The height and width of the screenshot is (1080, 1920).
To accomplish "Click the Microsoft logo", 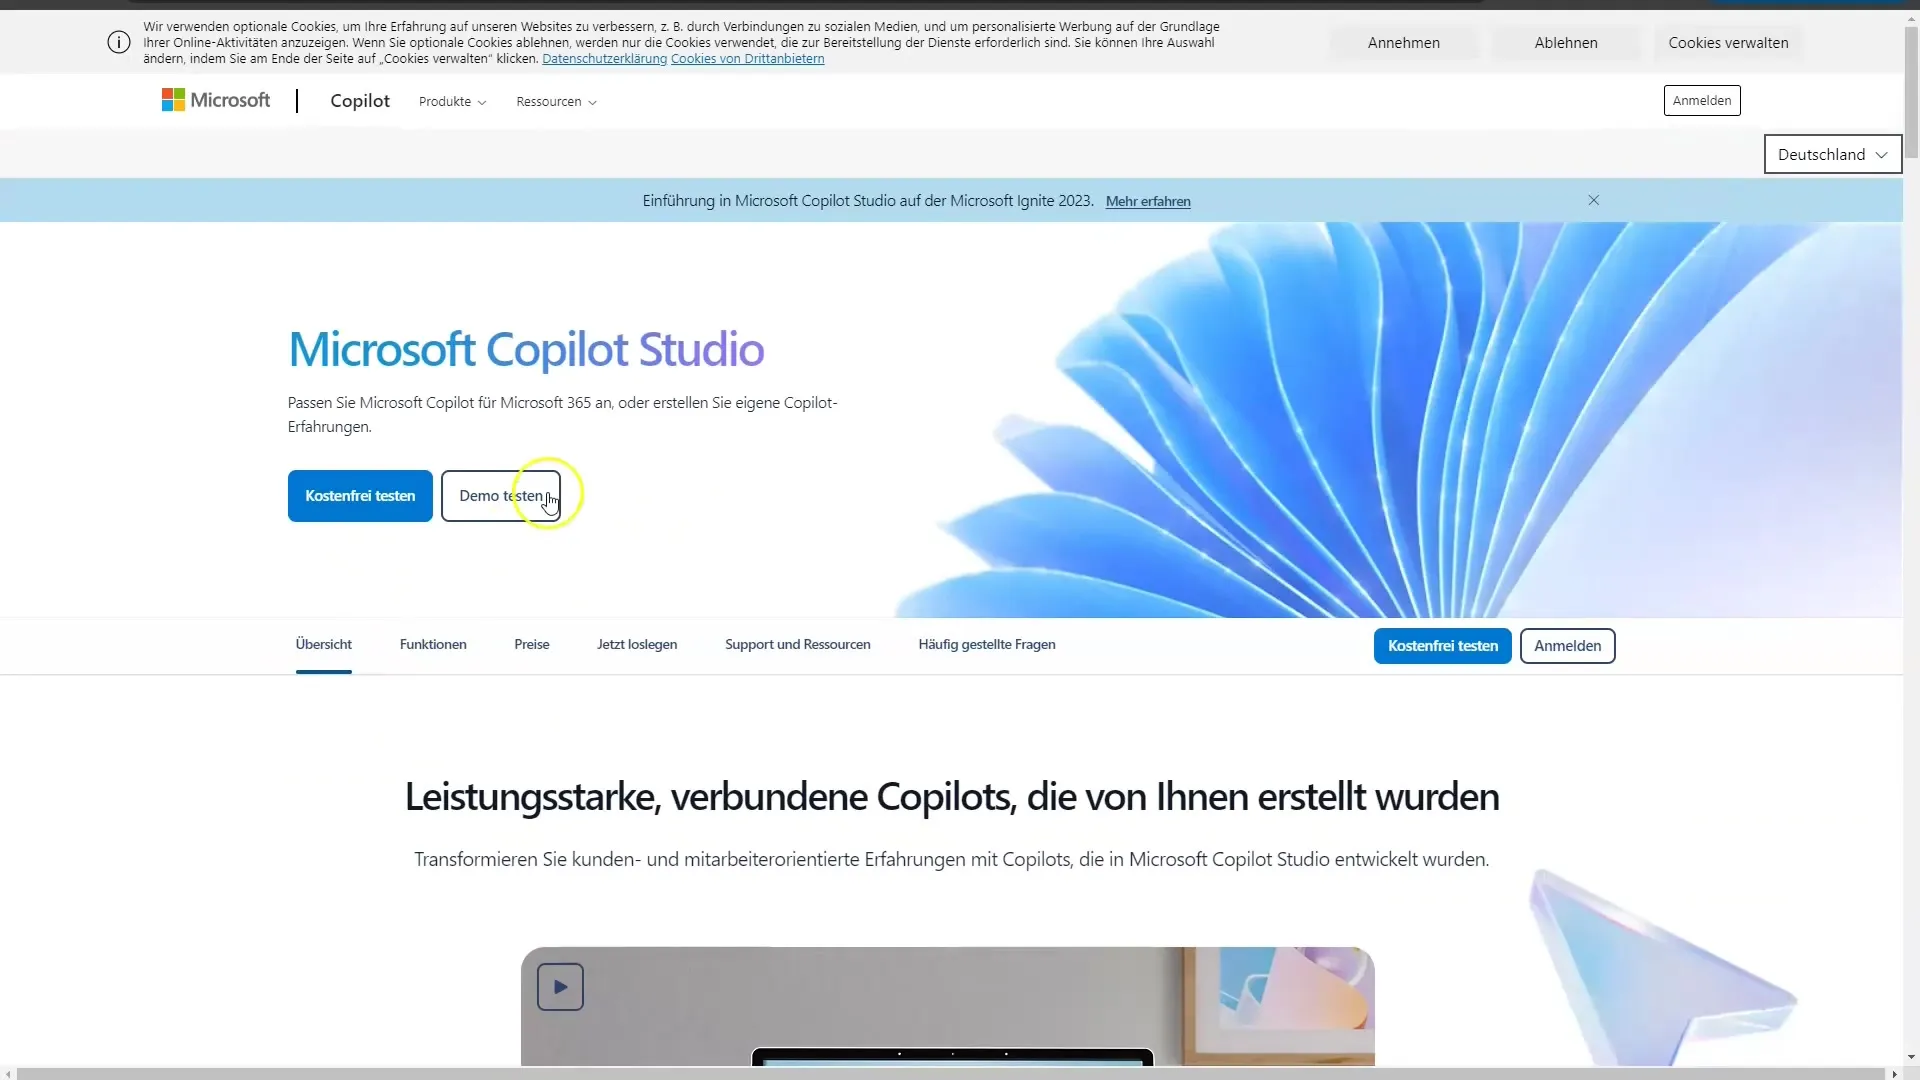I will 216,100.
